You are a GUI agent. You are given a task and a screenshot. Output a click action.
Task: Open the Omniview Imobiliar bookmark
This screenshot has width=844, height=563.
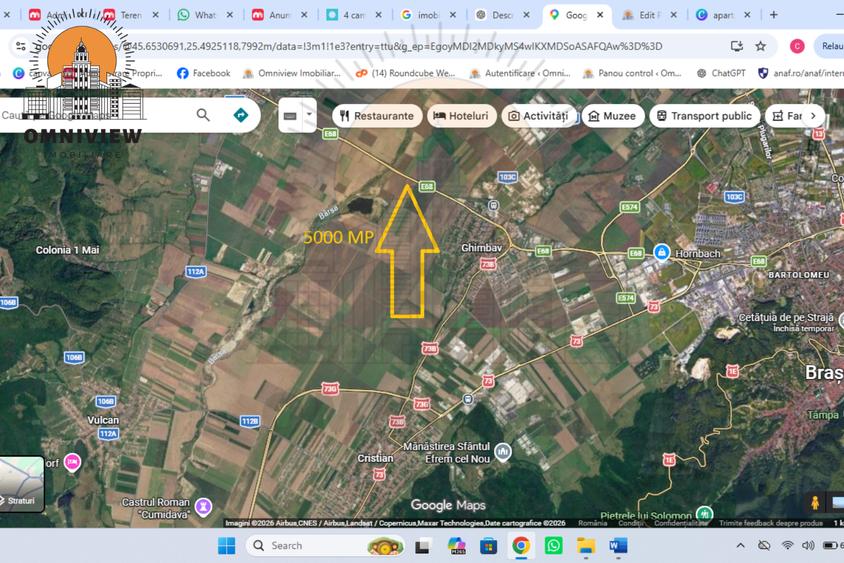click(x=292, y=73)
